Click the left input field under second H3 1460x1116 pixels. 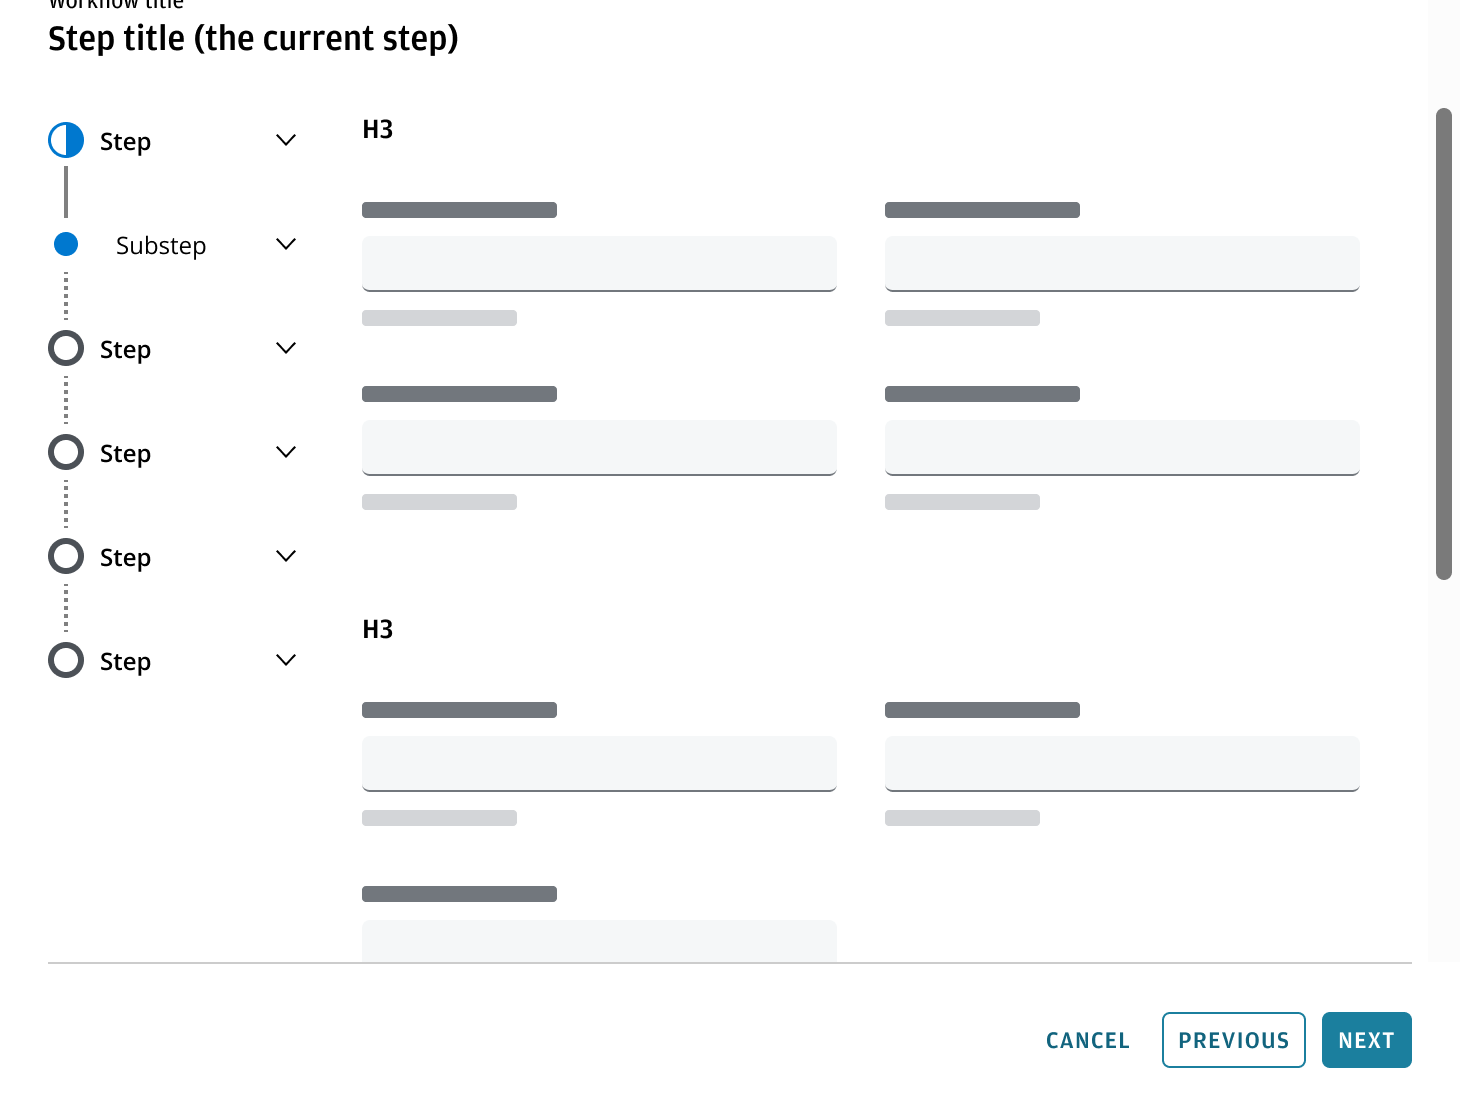pos(598,763)
